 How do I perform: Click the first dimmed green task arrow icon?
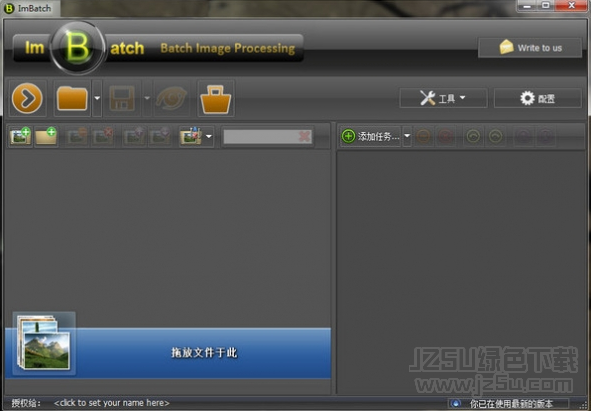click(473, 136)
